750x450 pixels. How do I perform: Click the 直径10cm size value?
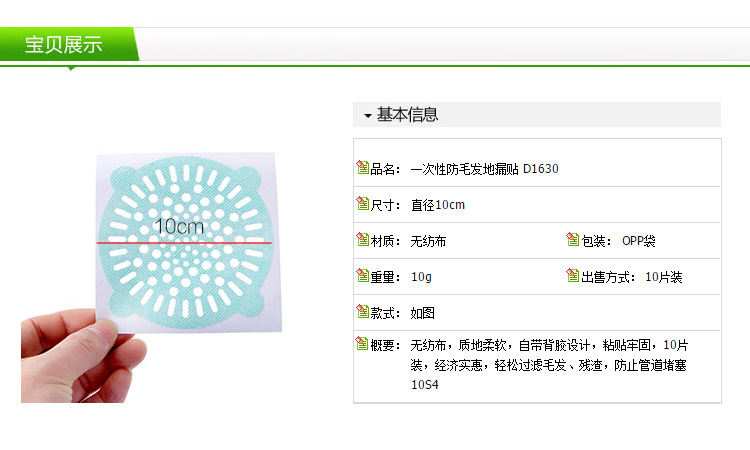click(x=438, y=205)
